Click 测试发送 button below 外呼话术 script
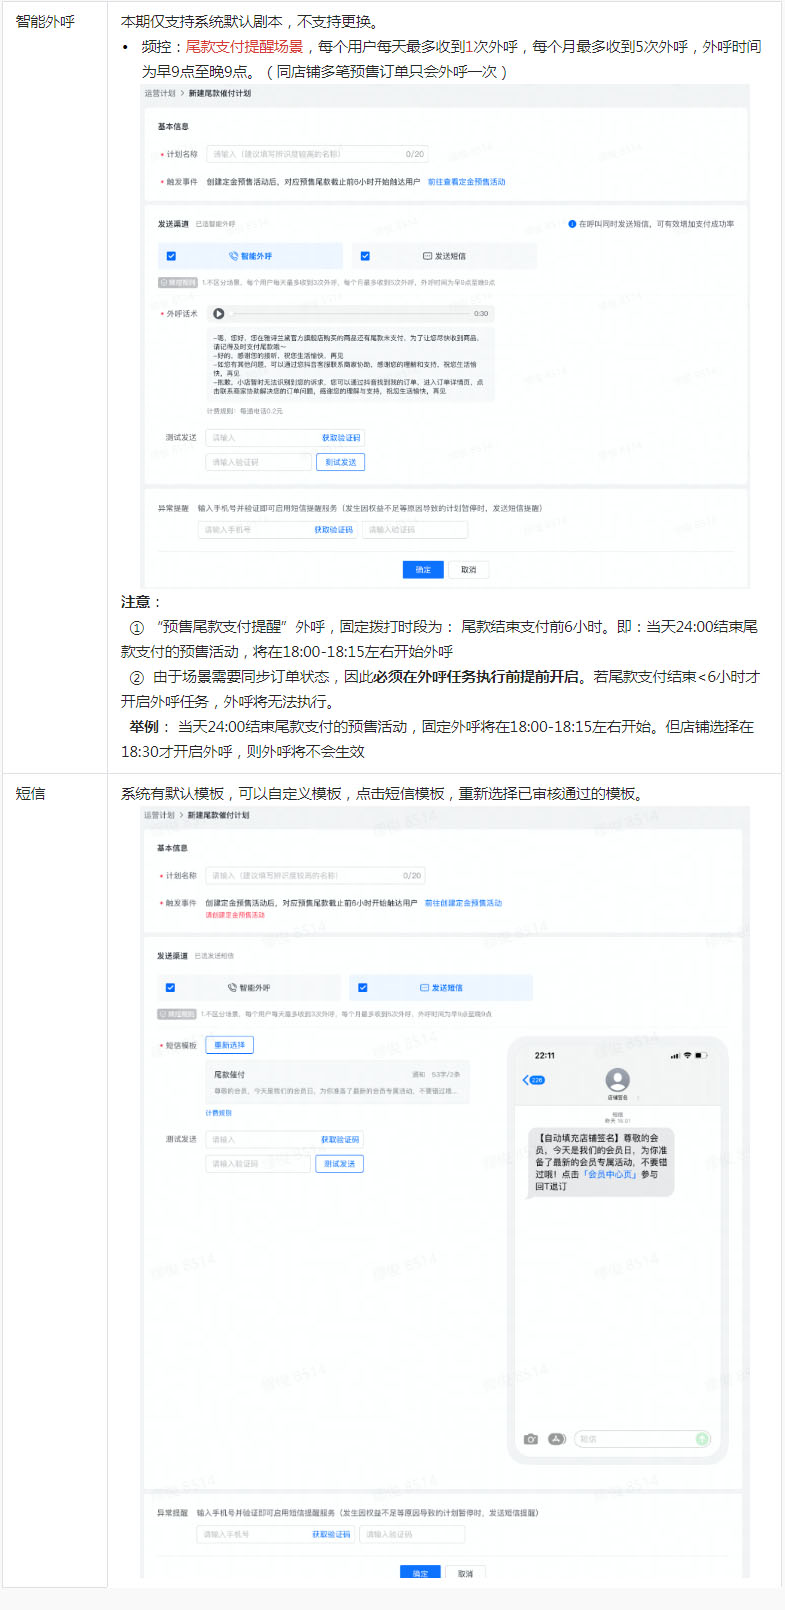Viewport: 785px width, 1610px height. (341, 462)
